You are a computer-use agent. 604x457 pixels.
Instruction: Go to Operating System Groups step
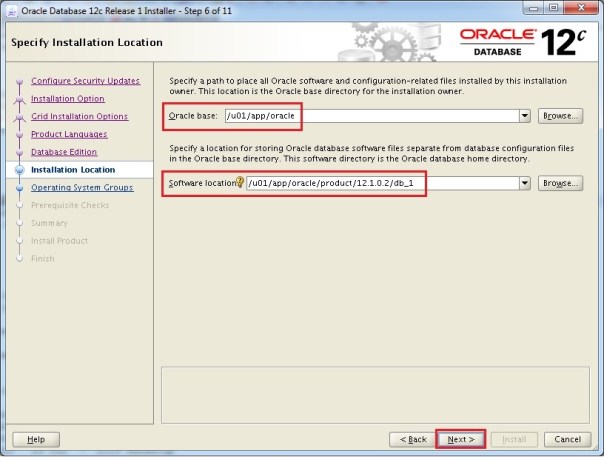pos(82,187)
